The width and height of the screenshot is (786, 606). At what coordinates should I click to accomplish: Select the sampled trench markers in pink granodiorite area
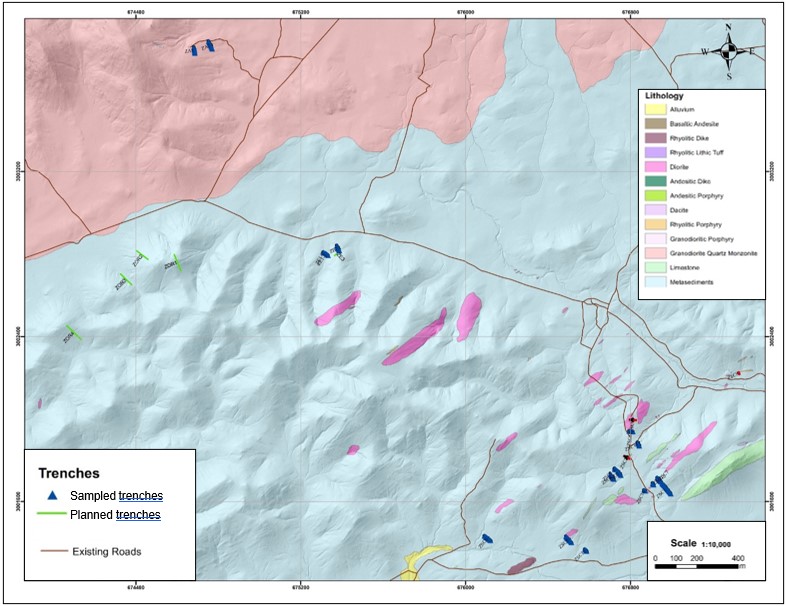(203, 48)
